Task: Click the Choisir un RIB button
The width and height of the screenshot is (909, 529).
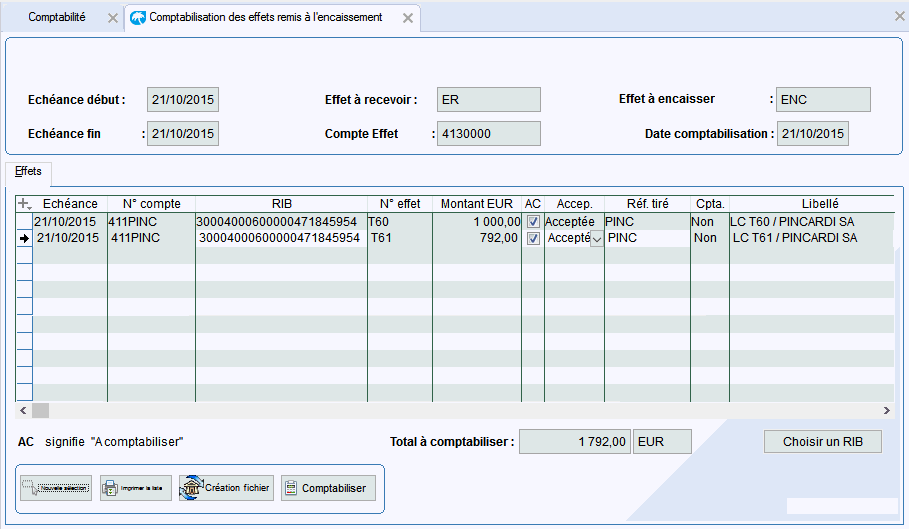Action: (x=823, y=442)
